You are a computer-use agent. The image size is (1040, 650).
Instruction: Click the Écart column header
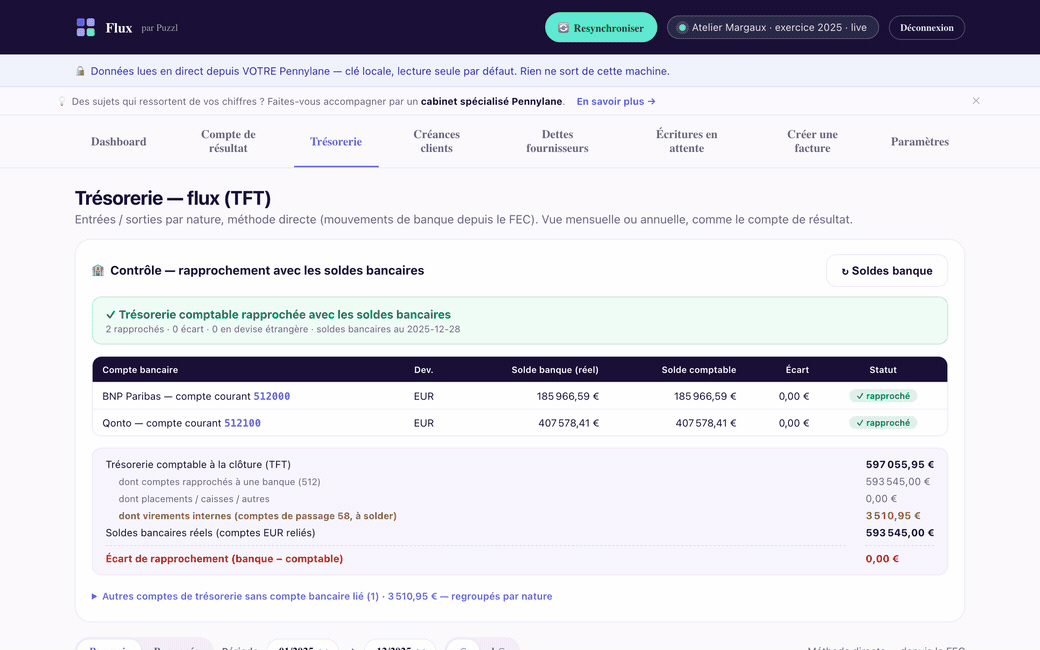tap(797, 369)
